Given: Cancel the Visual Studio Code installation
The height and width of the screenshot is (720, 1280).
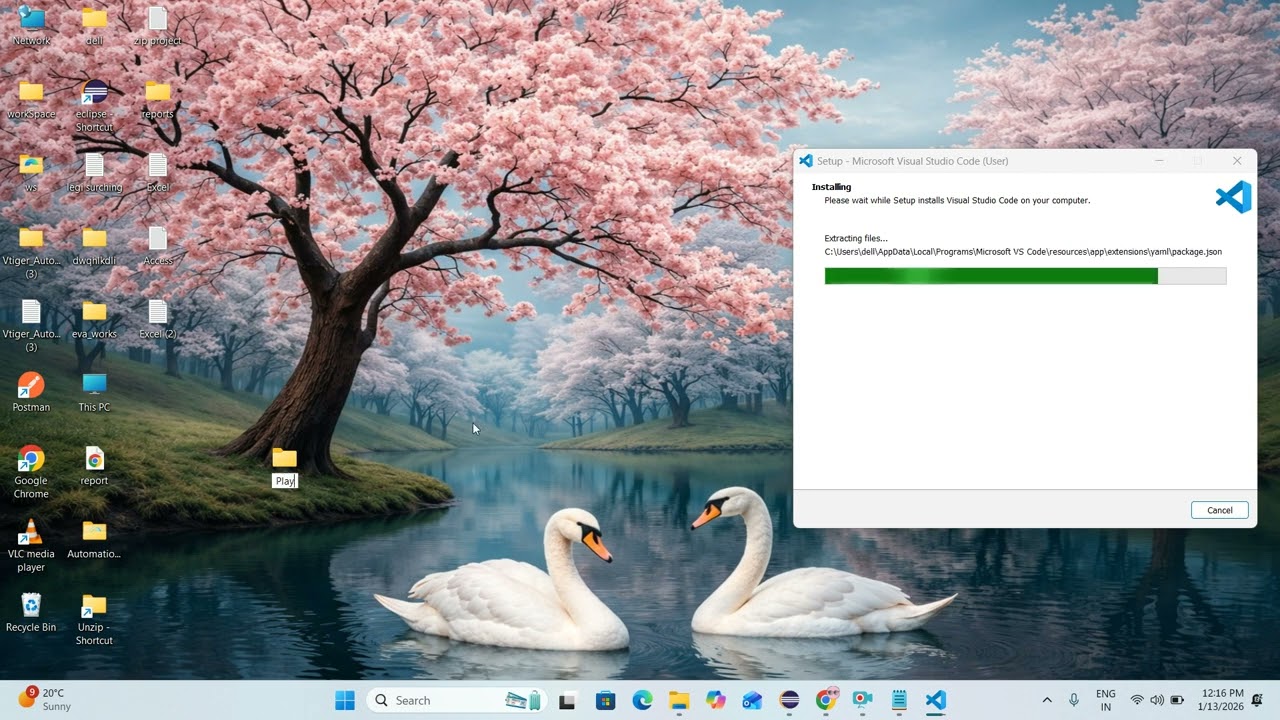Looking at the screenshot, I should 1219,510.
